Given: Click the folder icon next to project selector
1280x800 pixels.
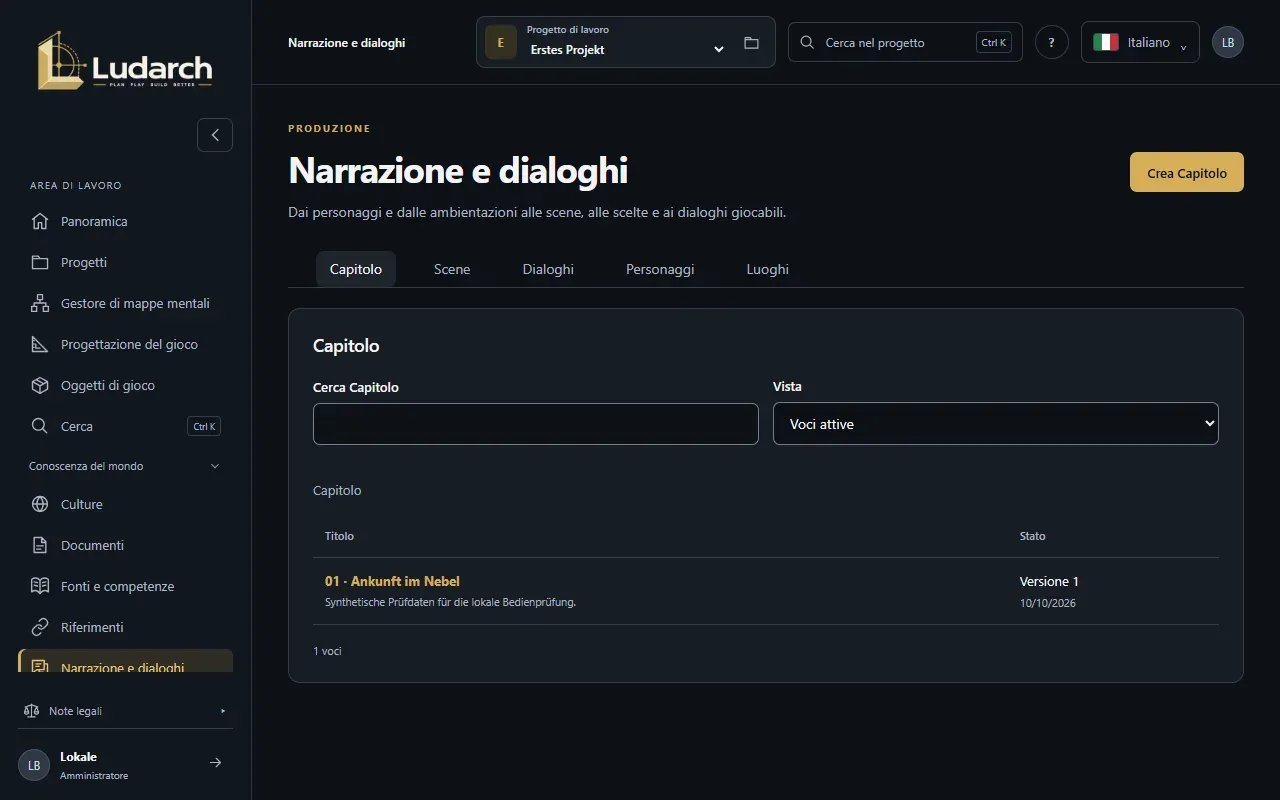Looking at the screenshot, I should tap(752, 43).
